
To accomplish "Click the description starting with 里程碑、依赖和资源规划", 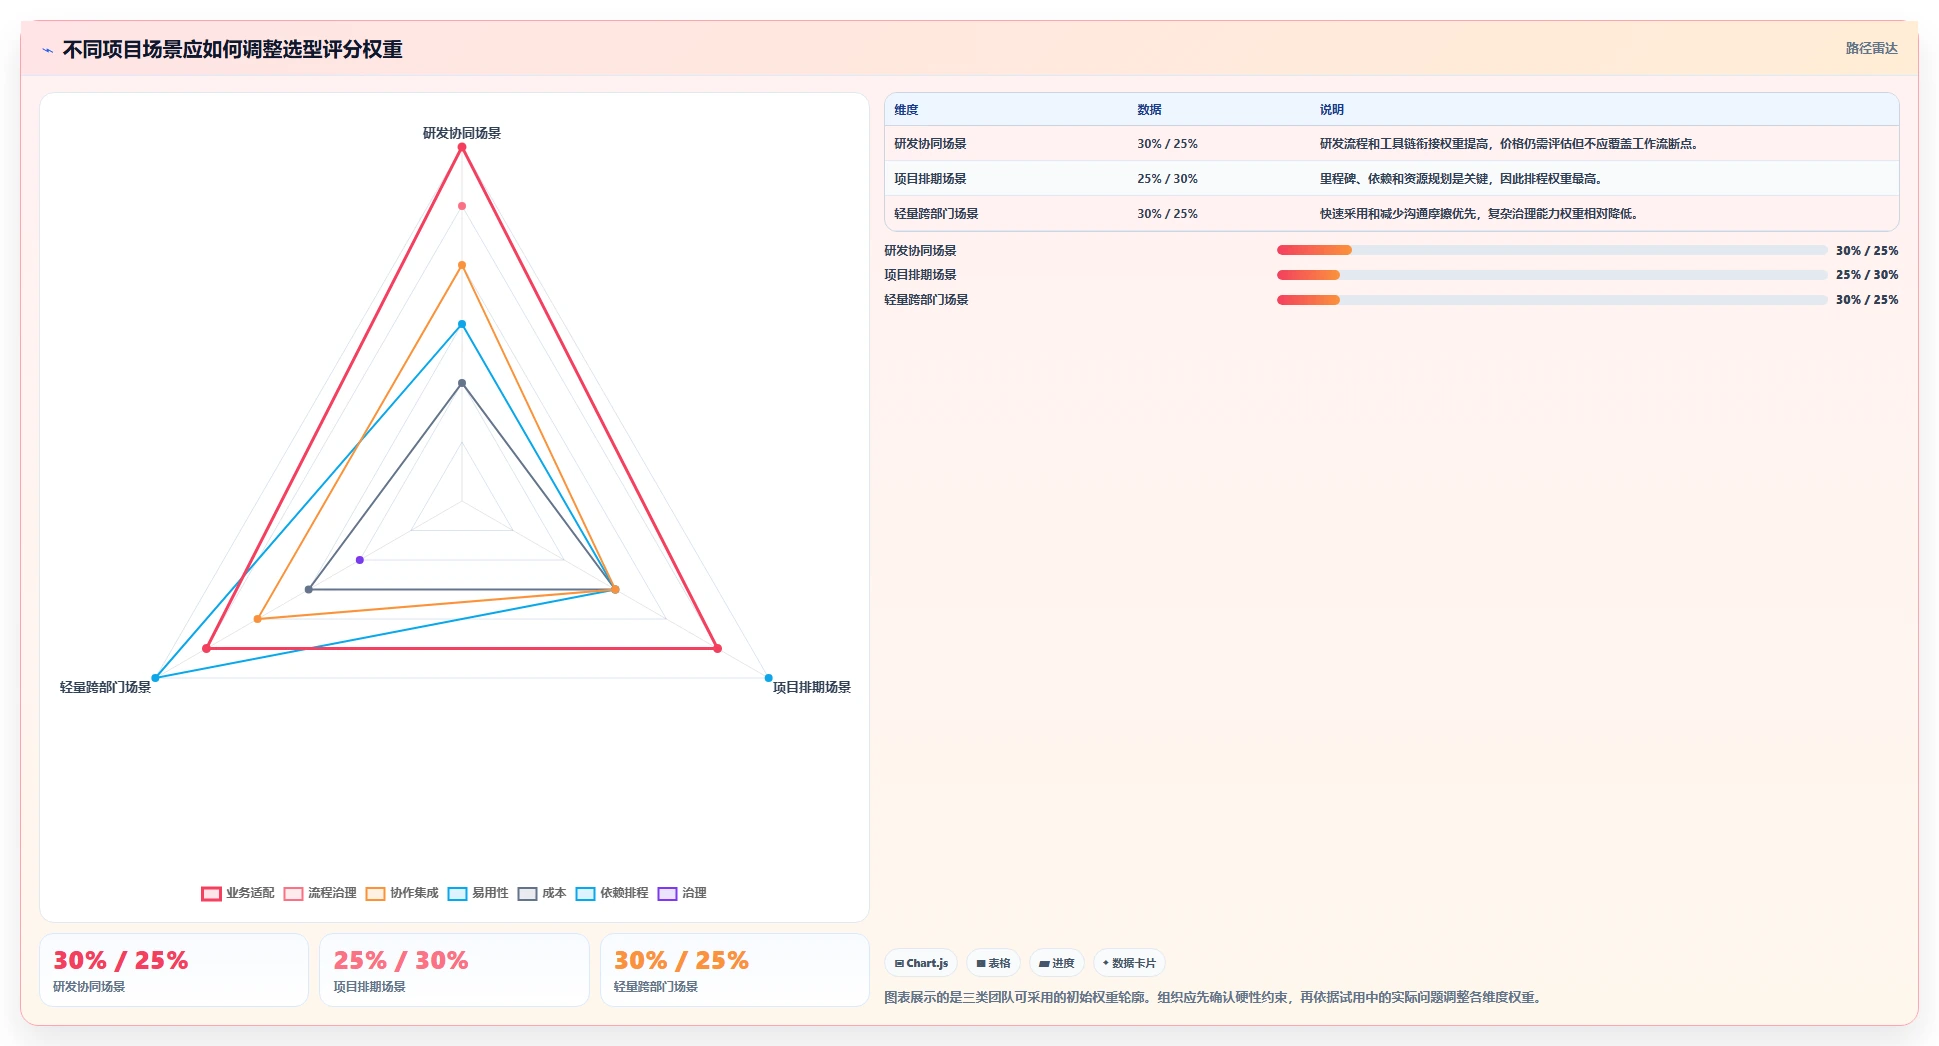I will click(1463, 179).
